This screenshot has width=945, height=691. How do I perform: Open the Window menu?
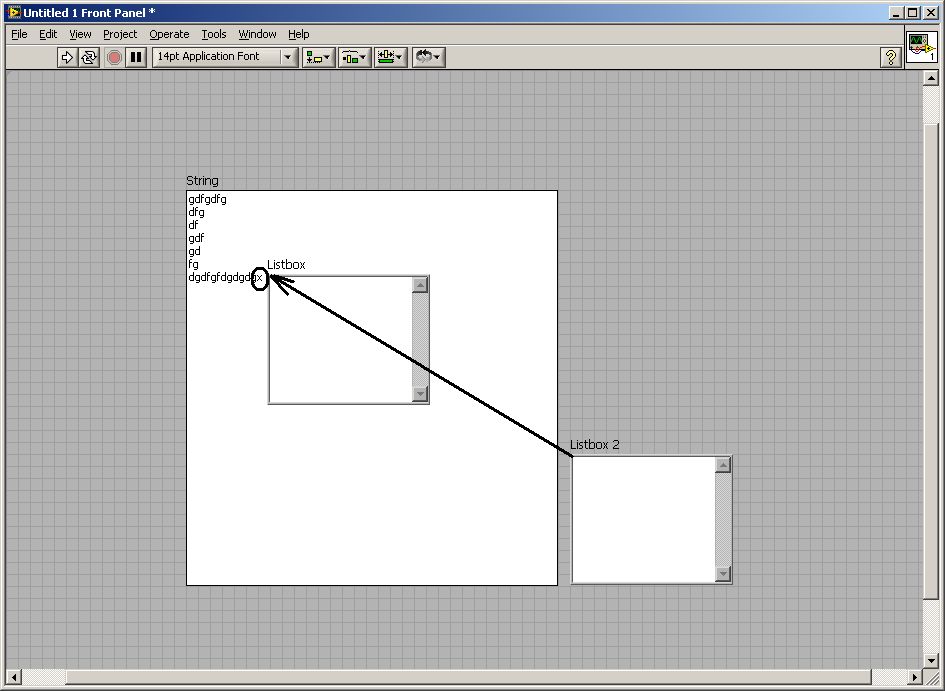tap(257, 34)
